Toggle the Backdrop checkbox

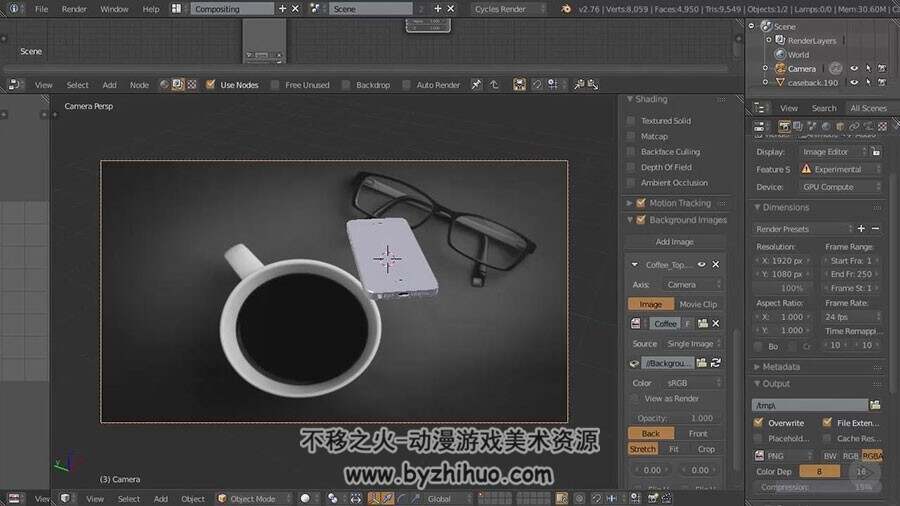pyautogui.click(x=346, y=85)
